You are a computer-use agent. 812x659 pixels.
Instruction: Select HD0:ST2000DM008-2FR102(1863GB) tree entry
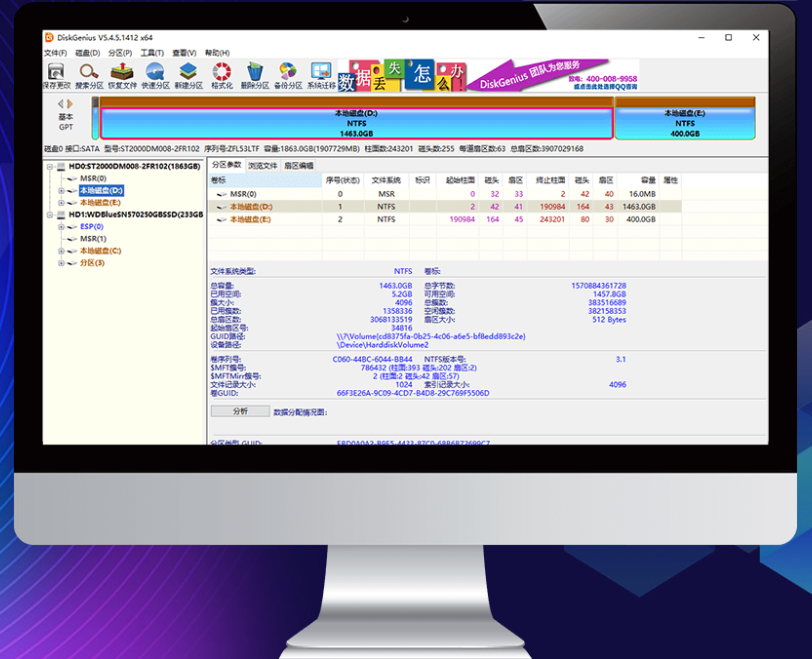(x=135, y=166)
